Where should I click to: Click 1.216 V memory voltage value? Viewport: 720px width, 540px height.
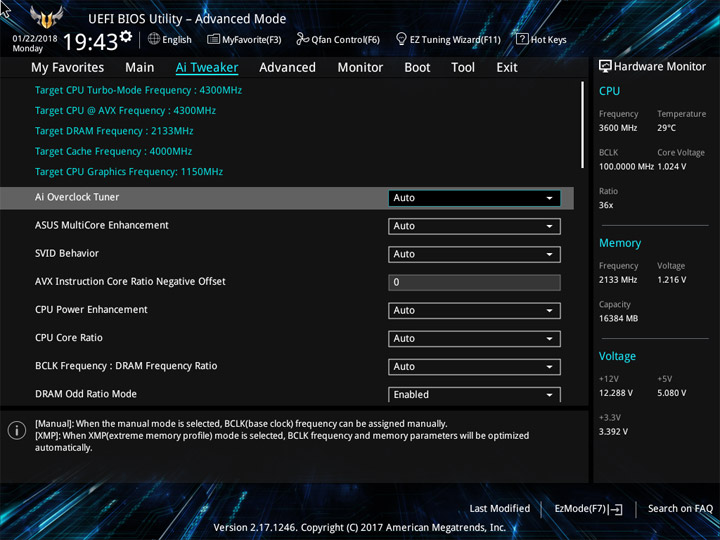tap(671, 280)
